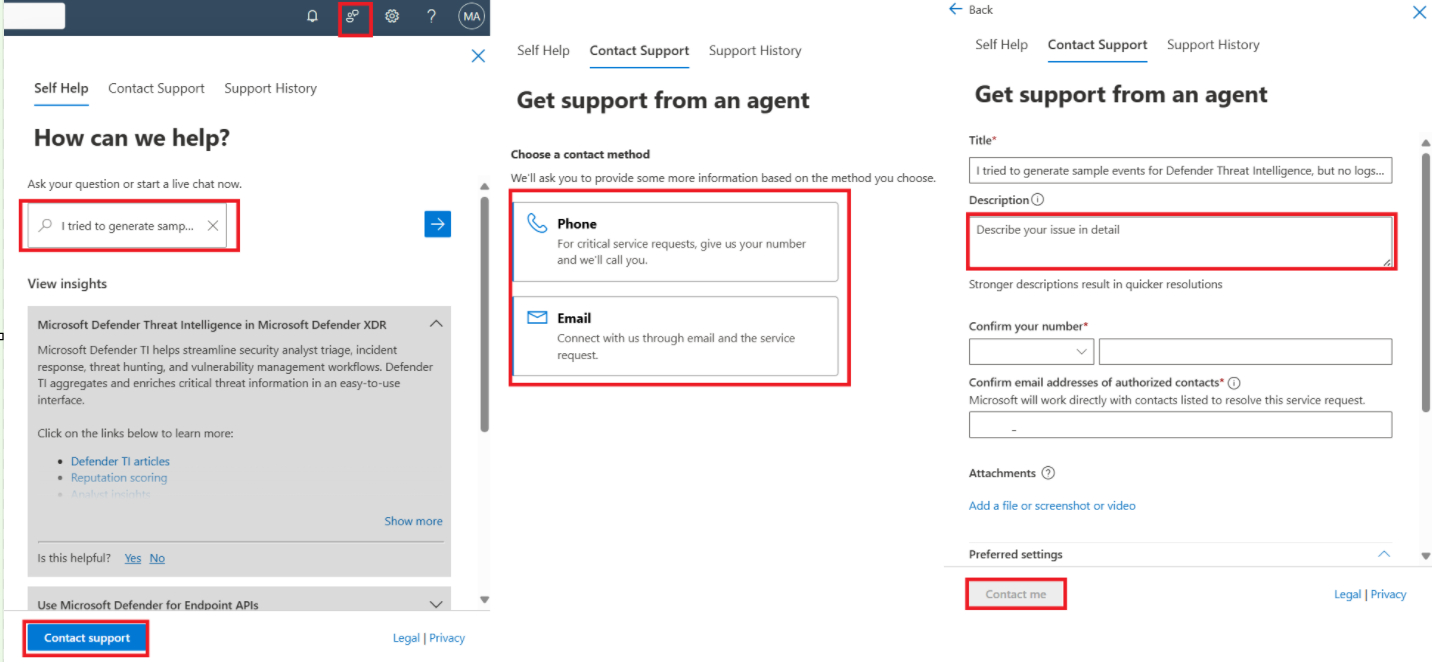Screen dimensions: 1432x662
Task: Click Show more in insight card
Action: (413, 521)
